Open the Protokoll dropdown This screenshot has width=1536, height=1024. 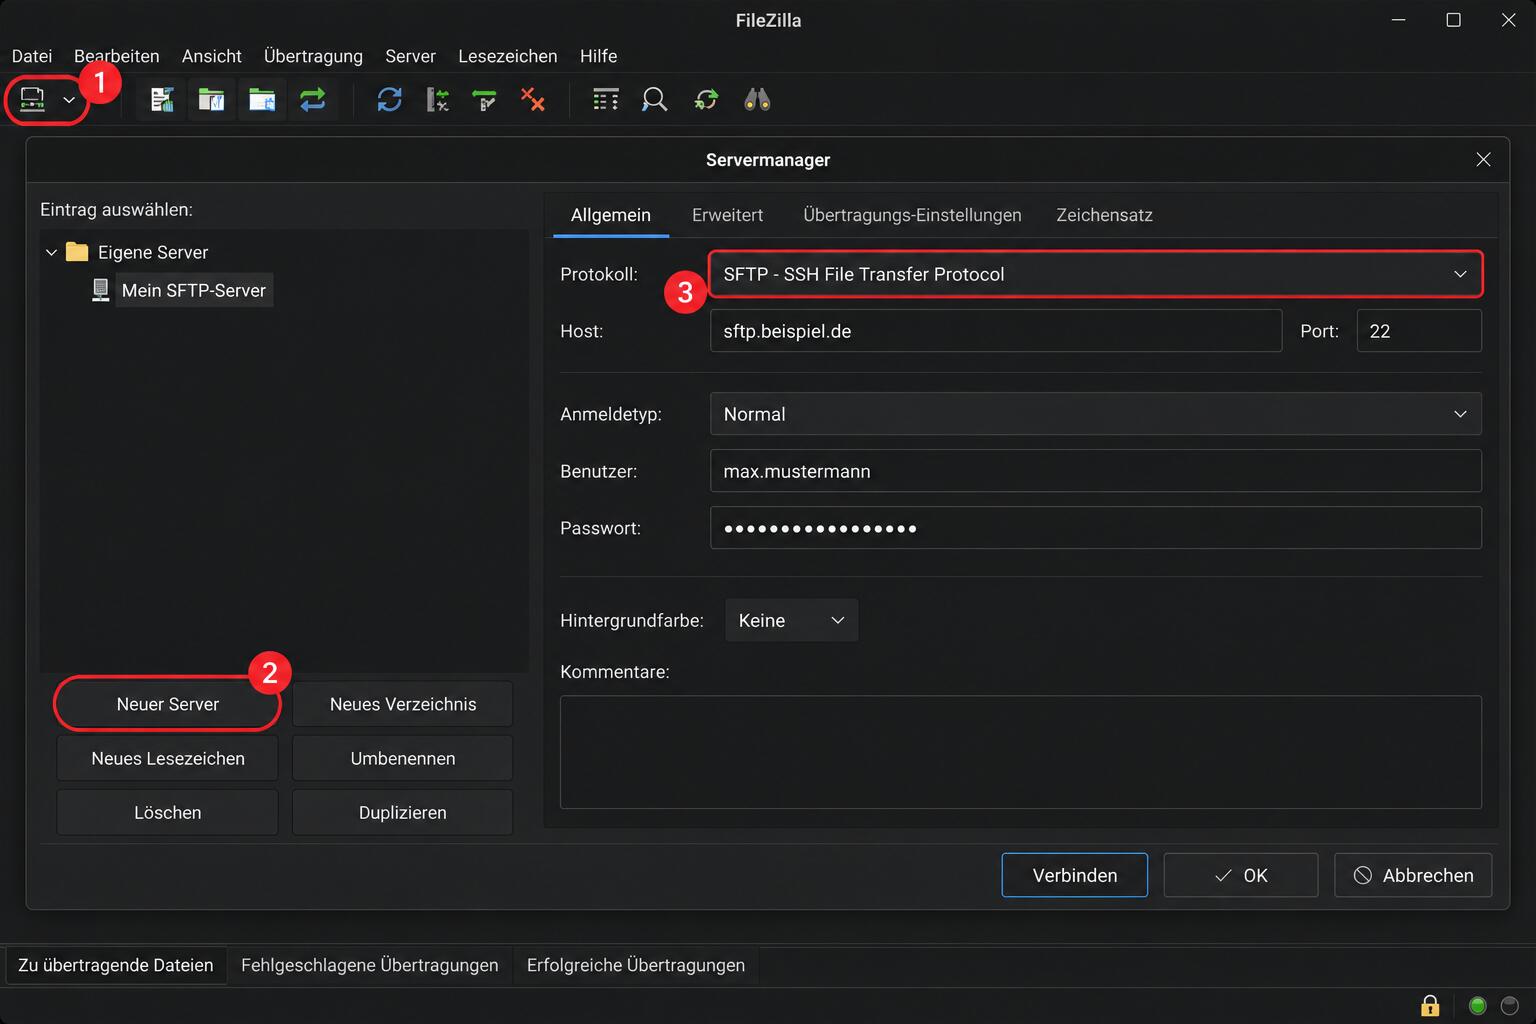click(1095, 274)
